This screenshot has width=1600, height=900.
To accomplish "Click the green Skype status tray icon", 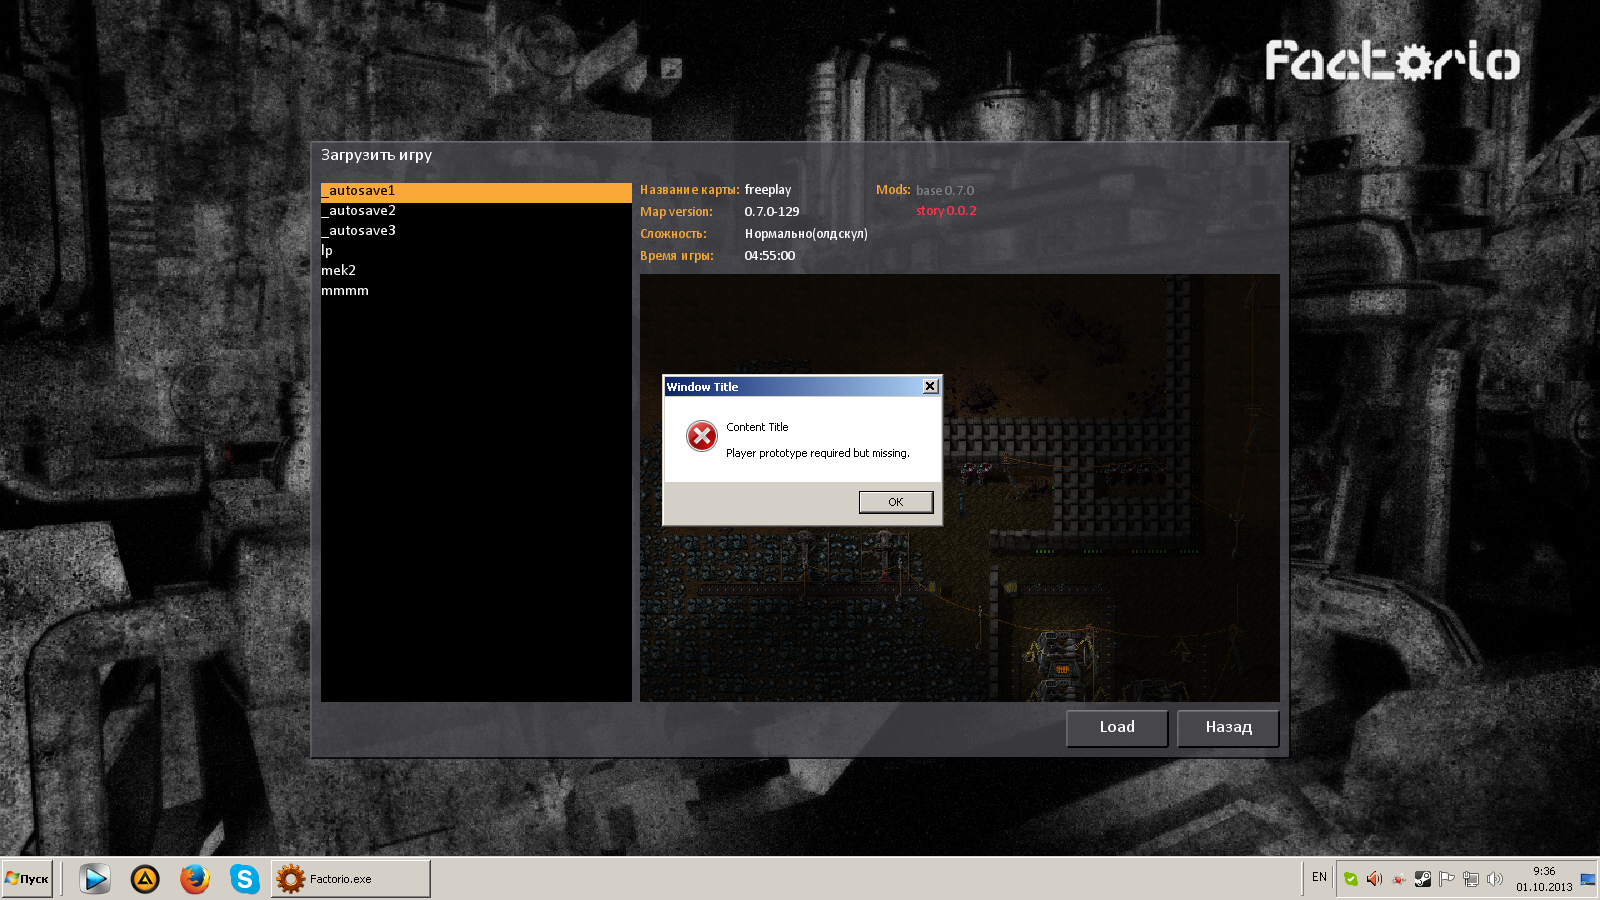I will [1351, 879].
